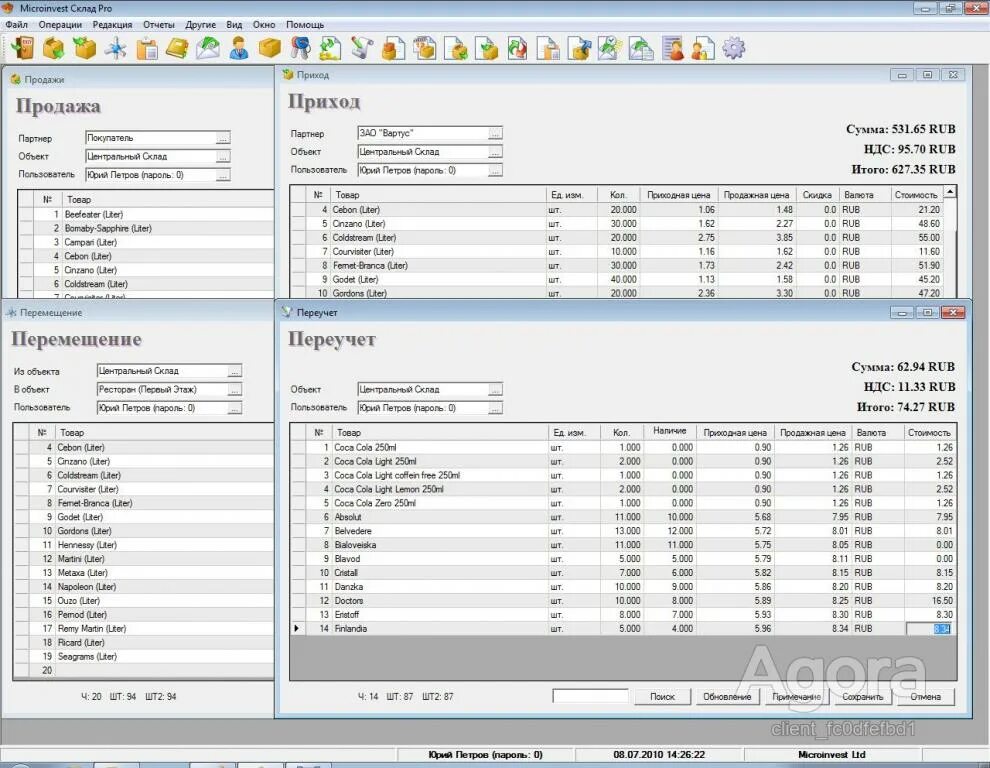Click the highlighted Стоимость cell of Finlandia
This screenshot has width=990, height=768.
tap(929, 628)
